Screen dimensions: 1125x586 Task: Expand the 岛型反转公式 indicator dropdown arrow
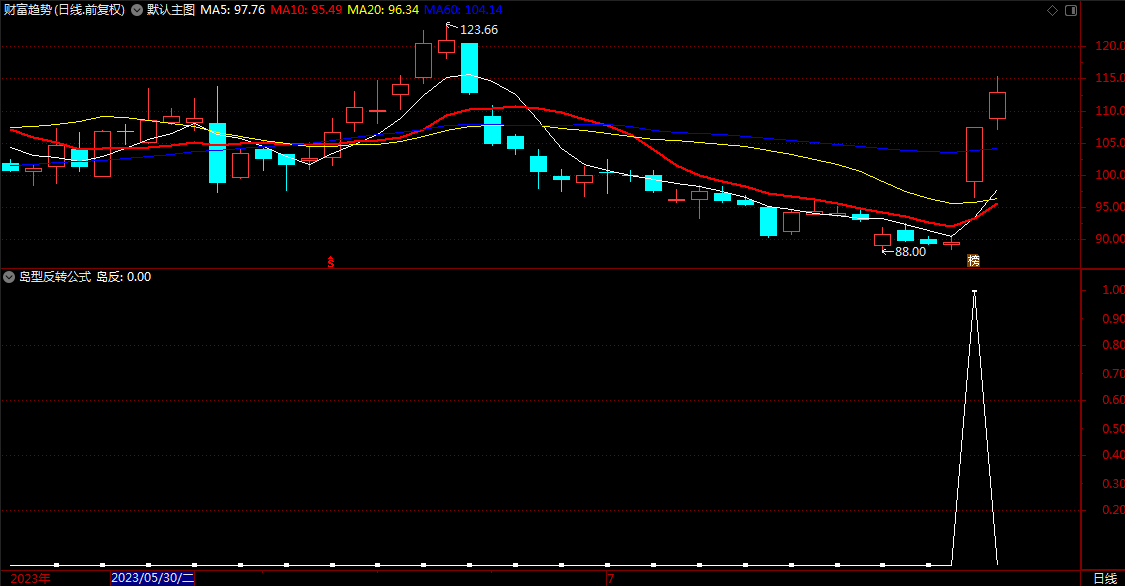tap(9, 277)
